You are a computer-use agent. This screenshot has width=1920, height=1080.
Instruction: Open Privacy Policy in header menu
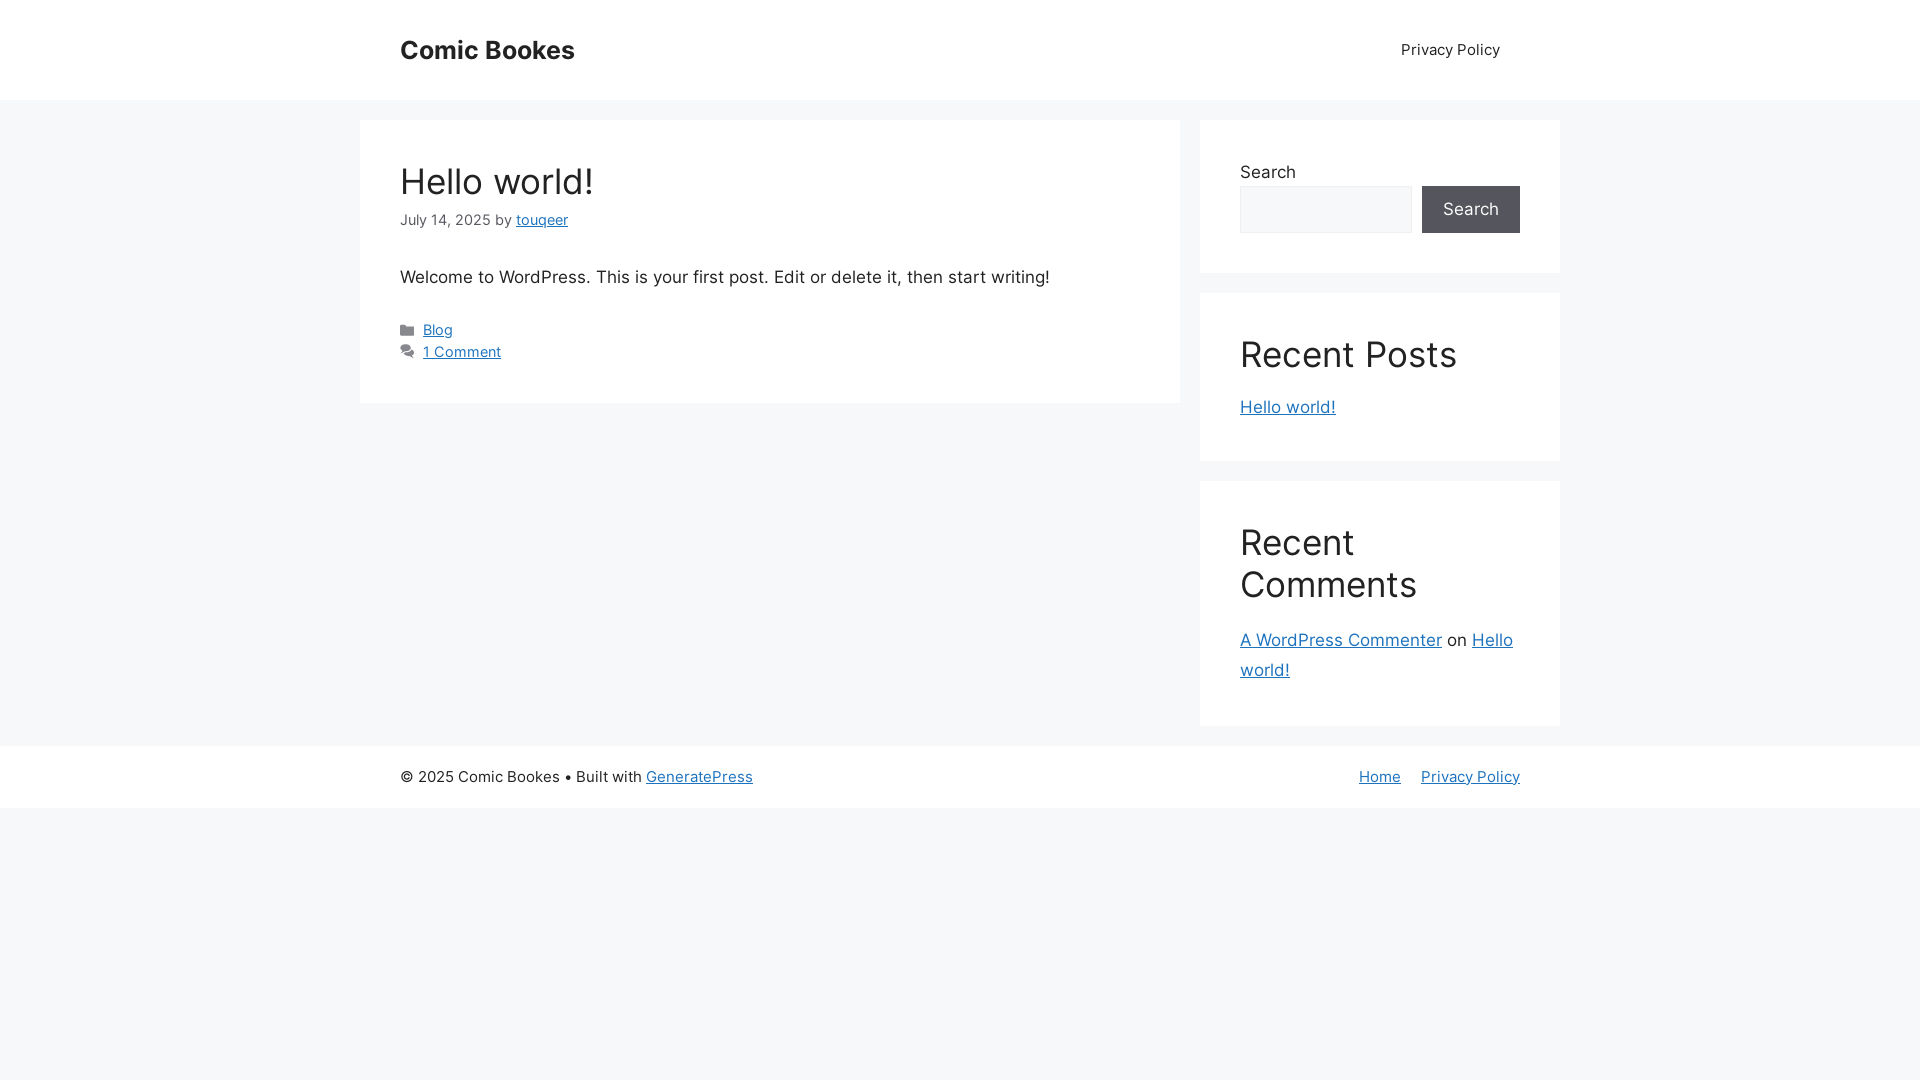tap(1450, 50)
